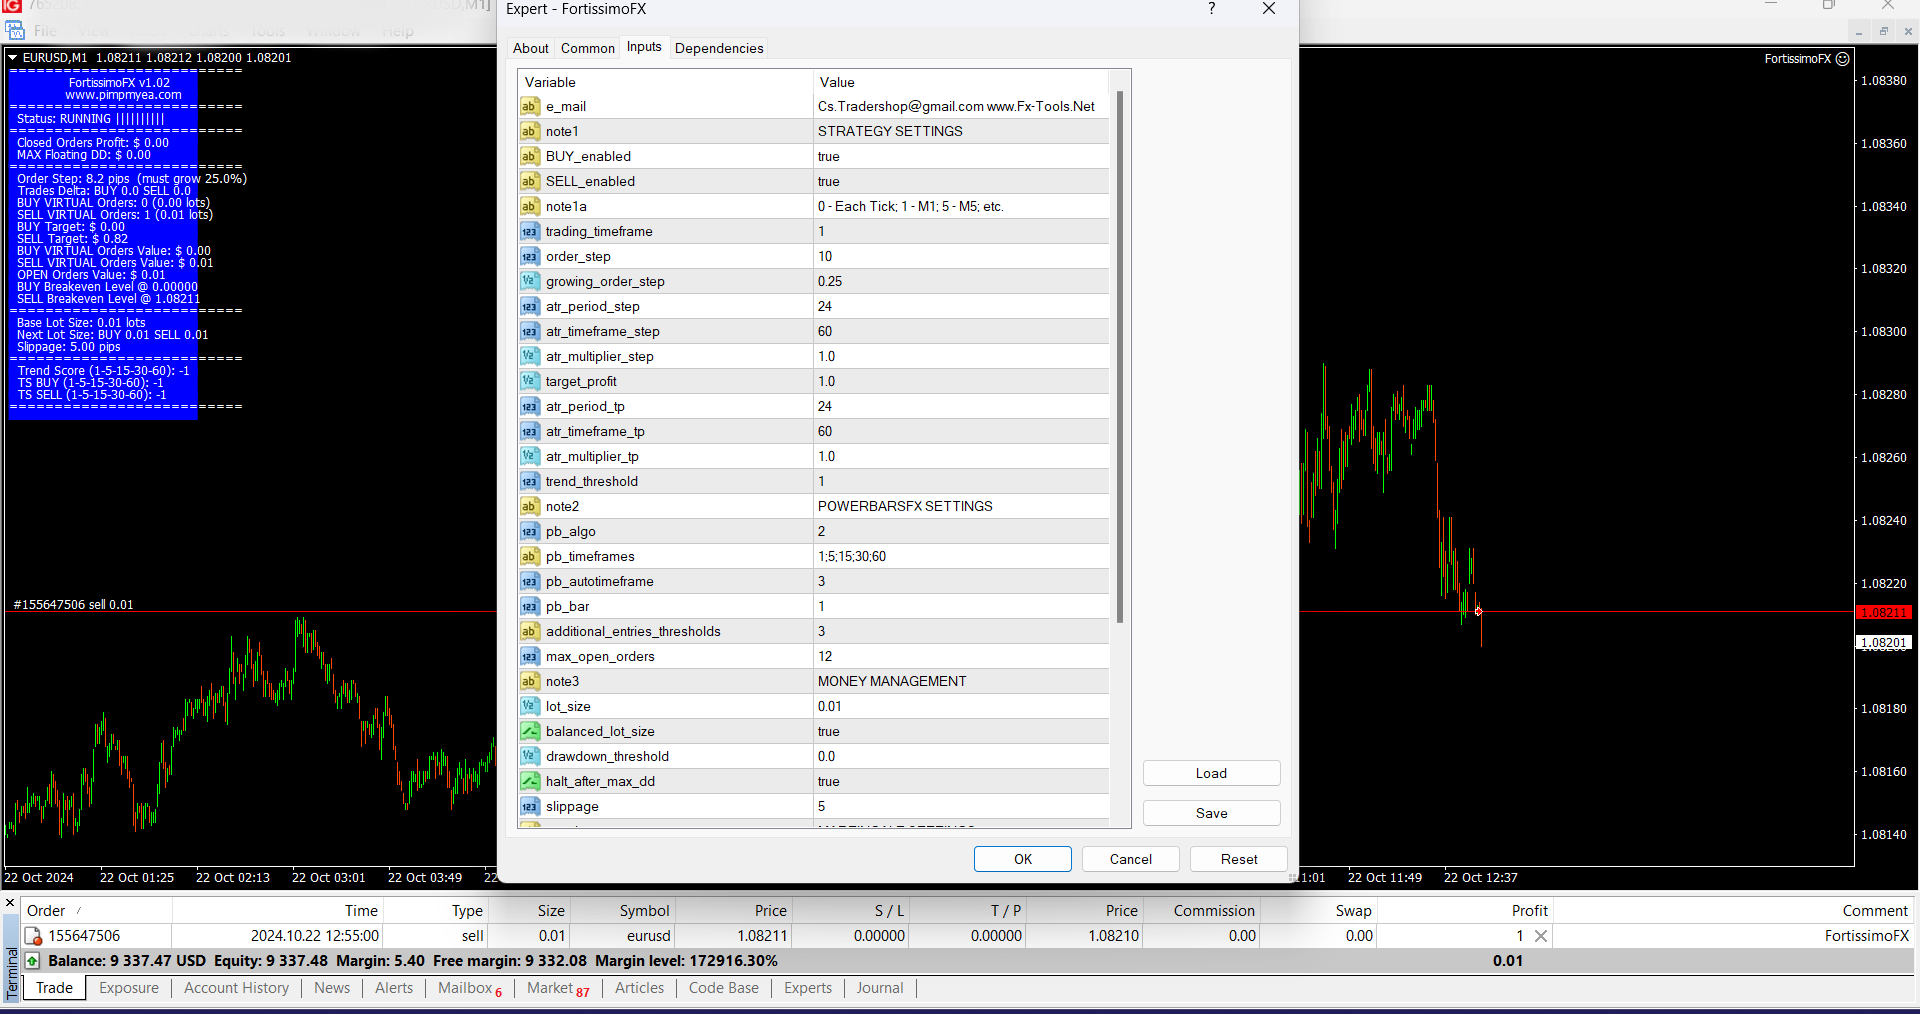
Task: Close order 155647506 with the X icon
Action: 1541,936
